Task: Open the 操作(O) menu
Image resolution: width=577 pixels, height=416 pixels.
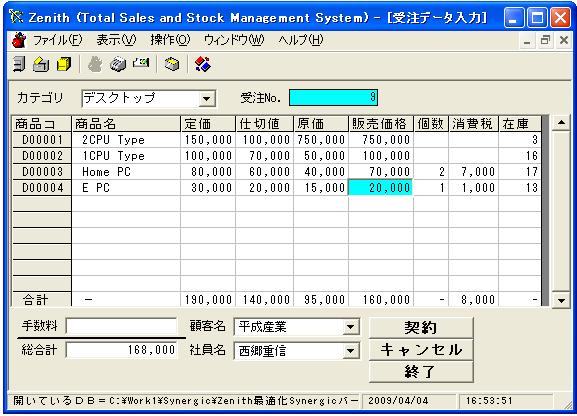Action: coord(170,40)
